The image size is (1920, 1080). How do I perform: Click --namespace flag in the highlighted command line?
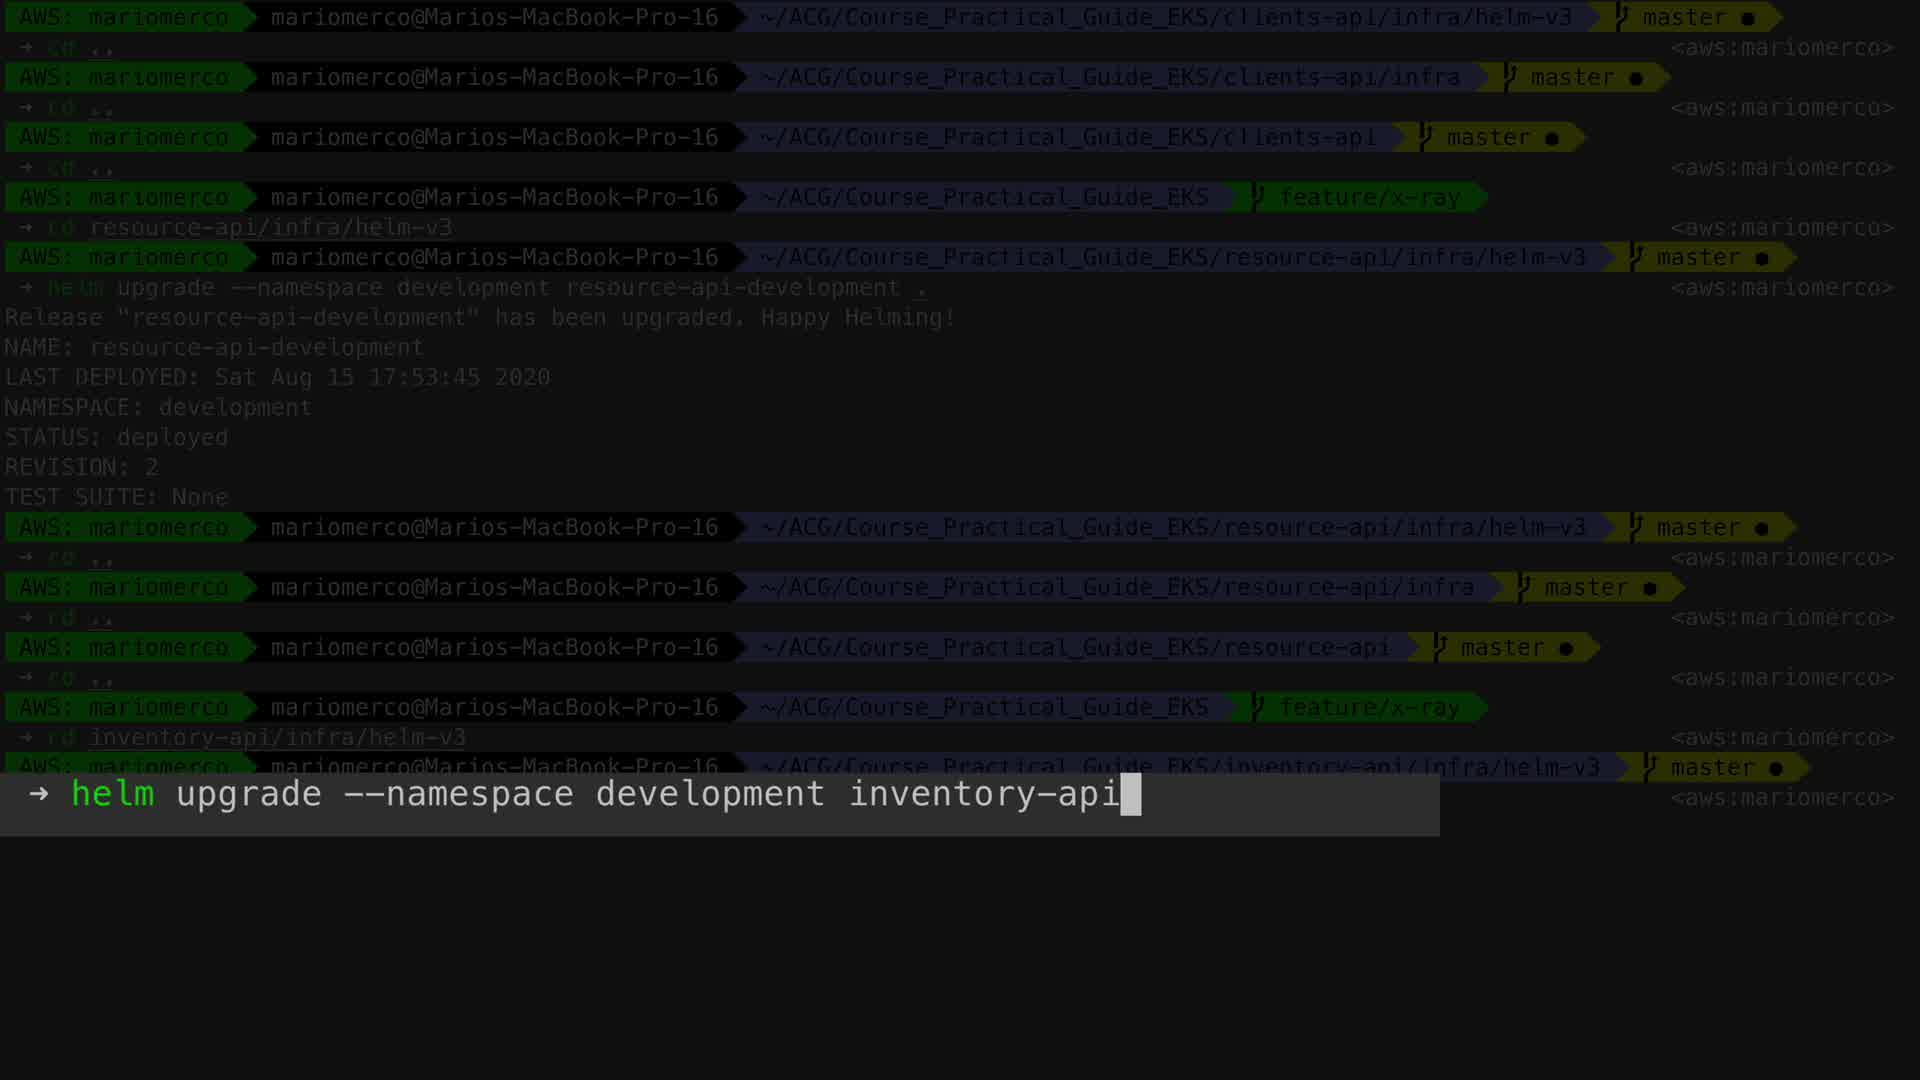tap(458, 795)
